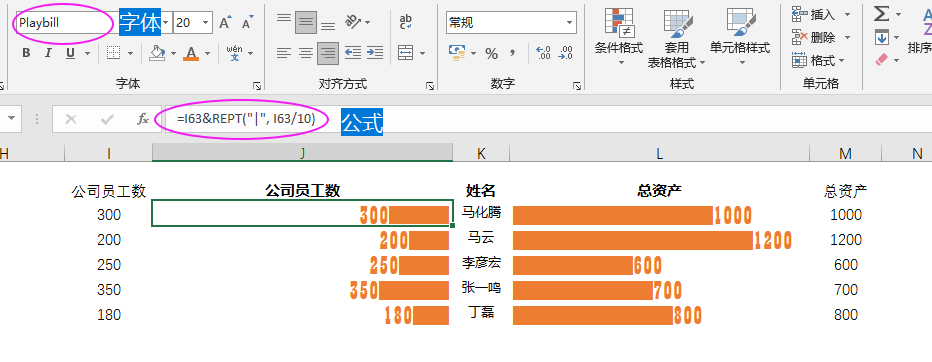
Task: Click the fx Insert Function icon
Action: (143, 119)
